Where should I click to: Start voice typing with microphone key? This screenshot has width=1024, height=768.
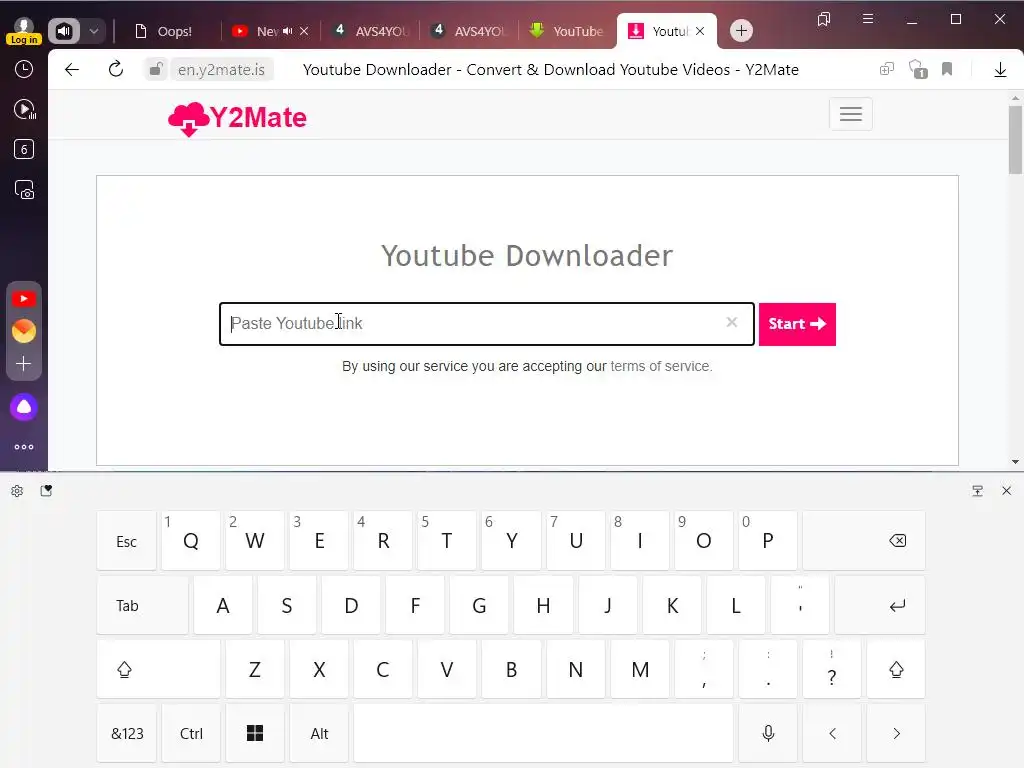(768, 733)
